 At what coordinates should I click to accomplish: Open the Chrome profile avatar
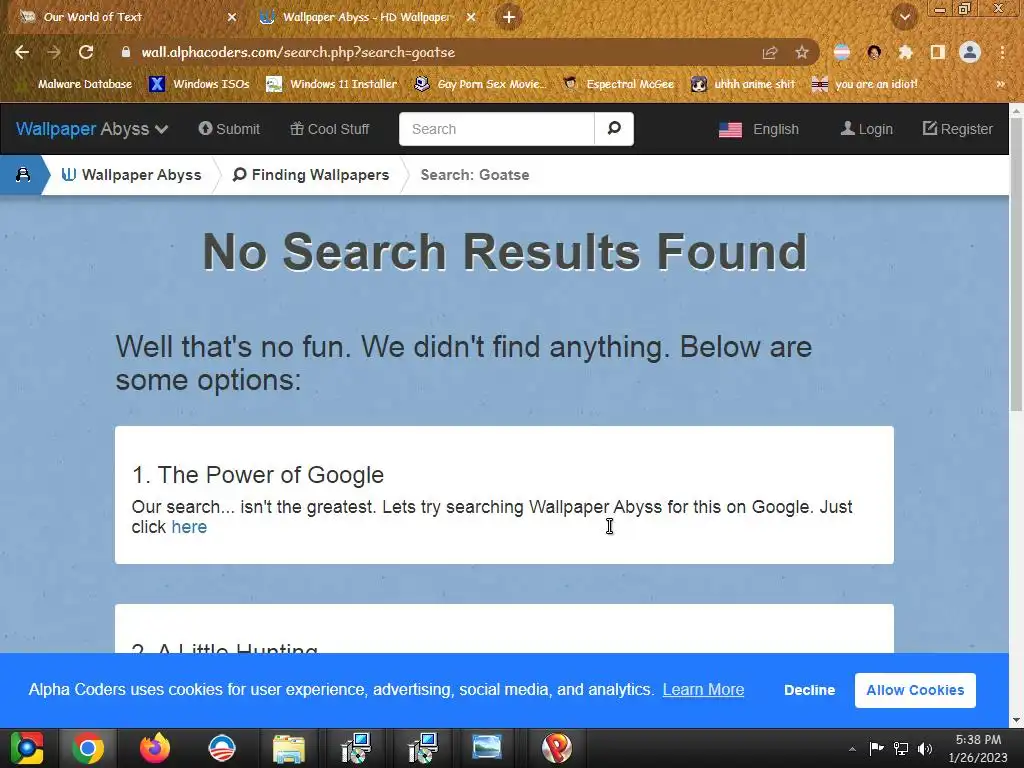pos(970,52)
